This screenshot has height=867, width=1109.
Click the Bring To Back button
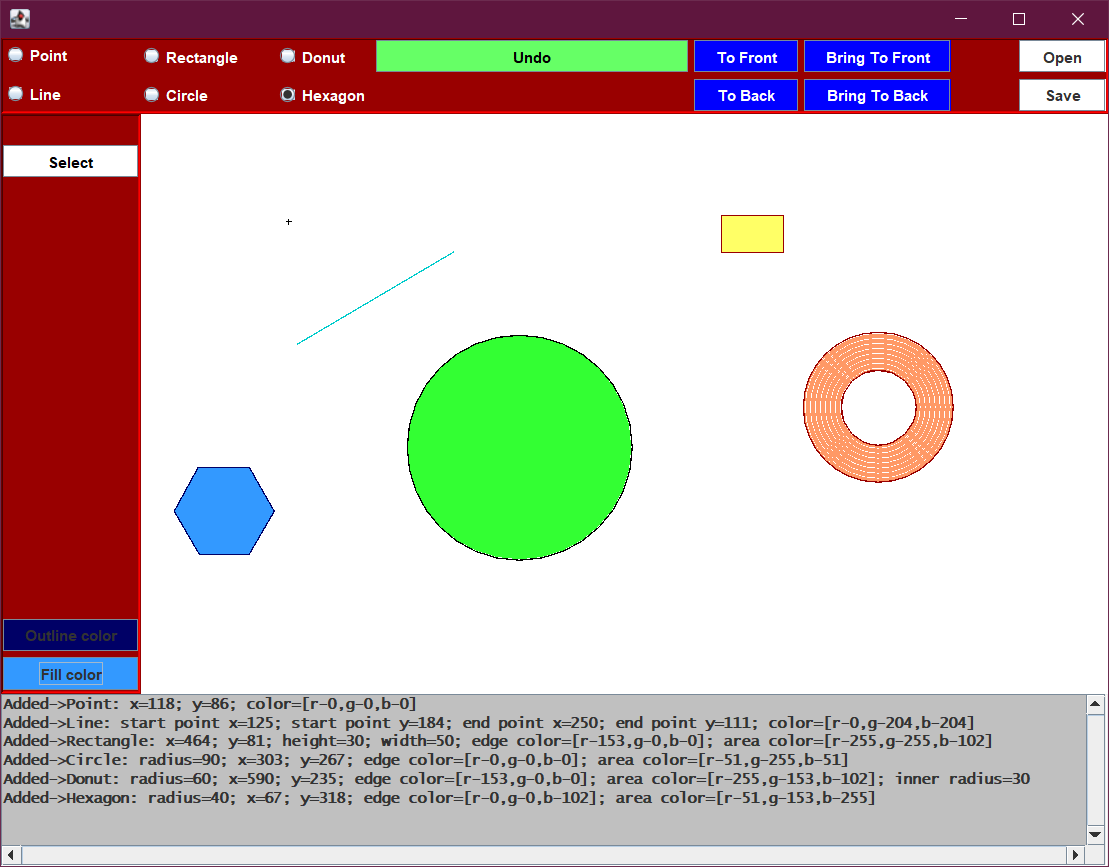coord(877,94)
